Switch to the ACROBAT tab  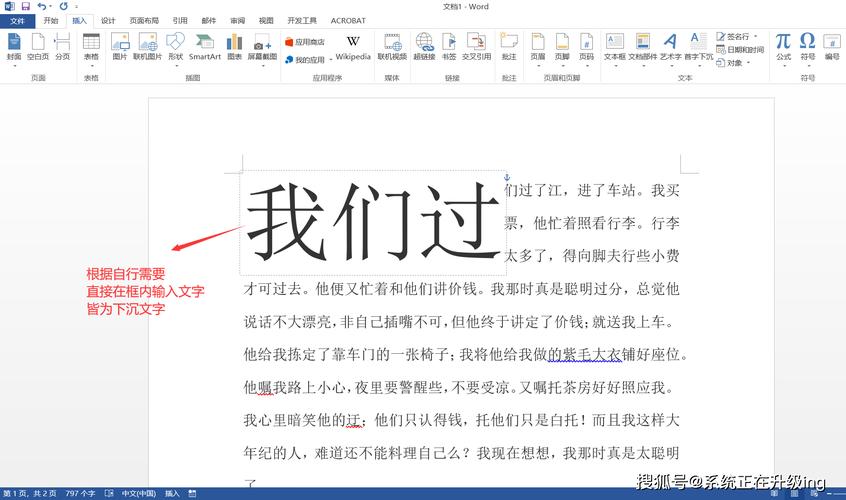[x=348, y=20]
